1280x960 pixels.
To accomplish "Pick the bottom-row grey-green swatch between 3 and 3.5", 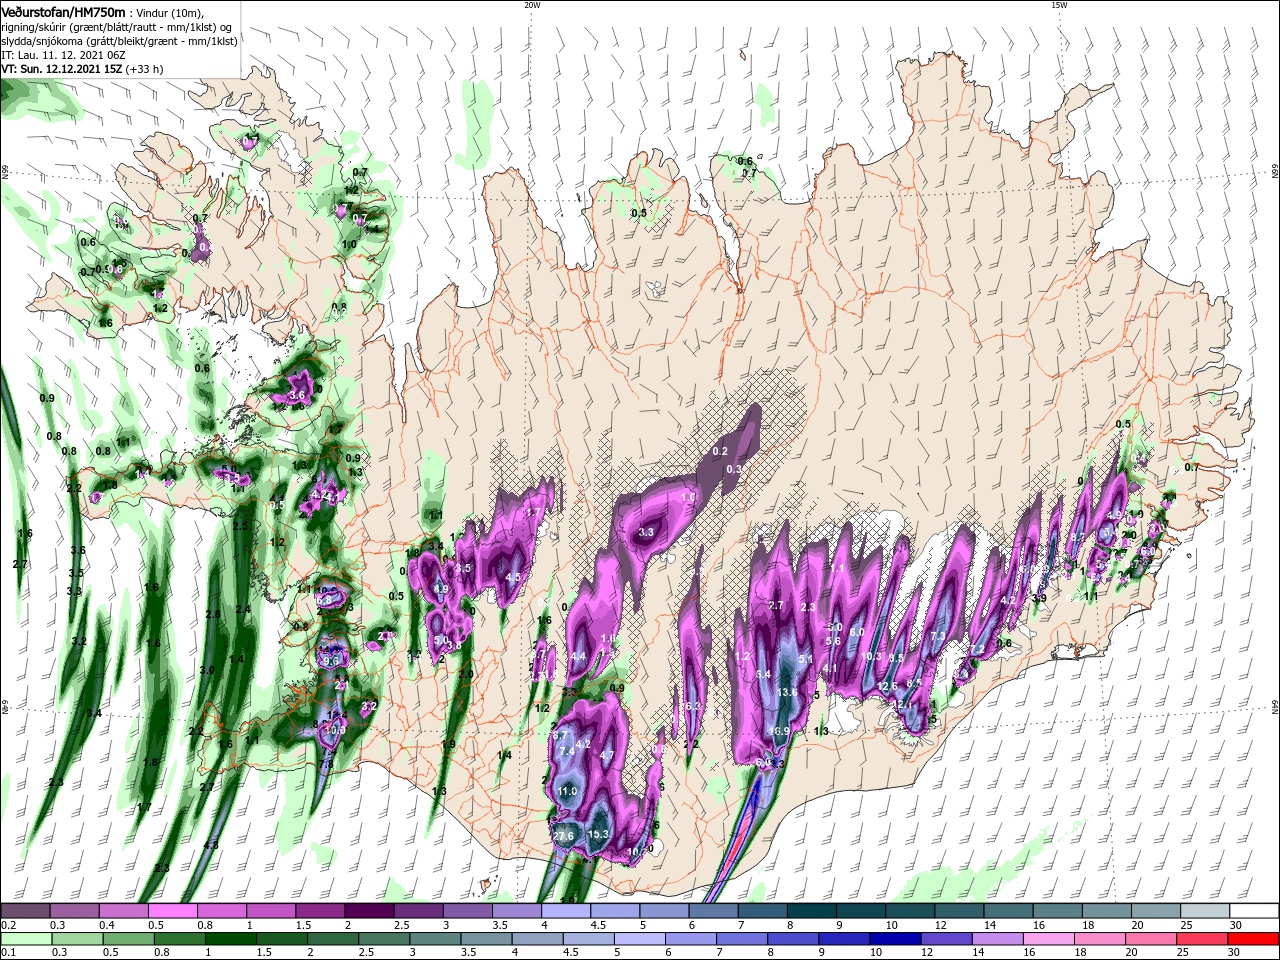I will click(436, 939).
